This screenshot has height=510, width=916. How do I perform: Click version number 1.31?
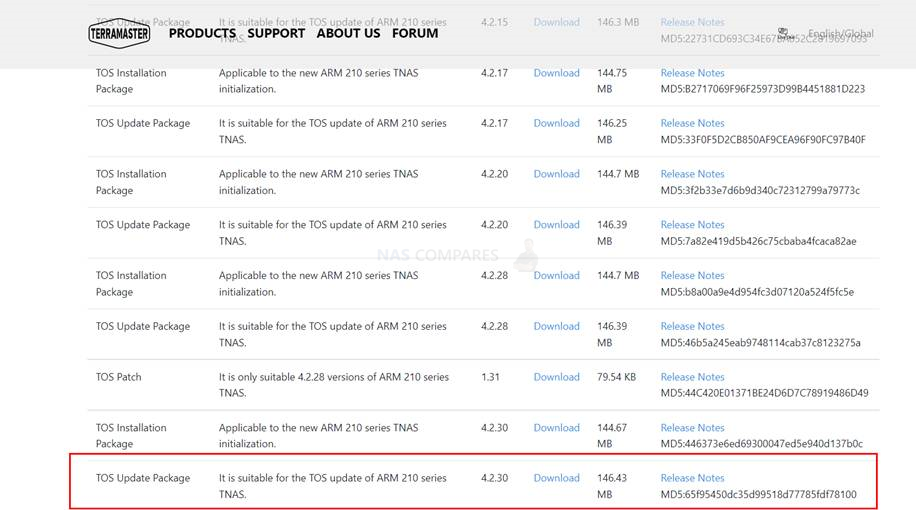click(490, 377)
